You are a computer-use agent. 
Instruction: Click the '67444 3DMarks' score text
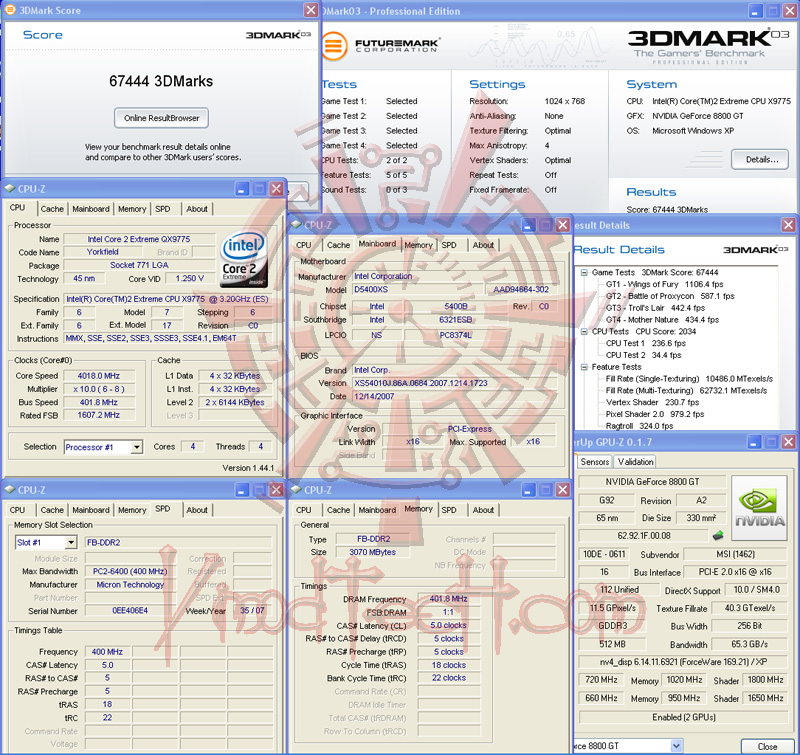click(161, 81)
